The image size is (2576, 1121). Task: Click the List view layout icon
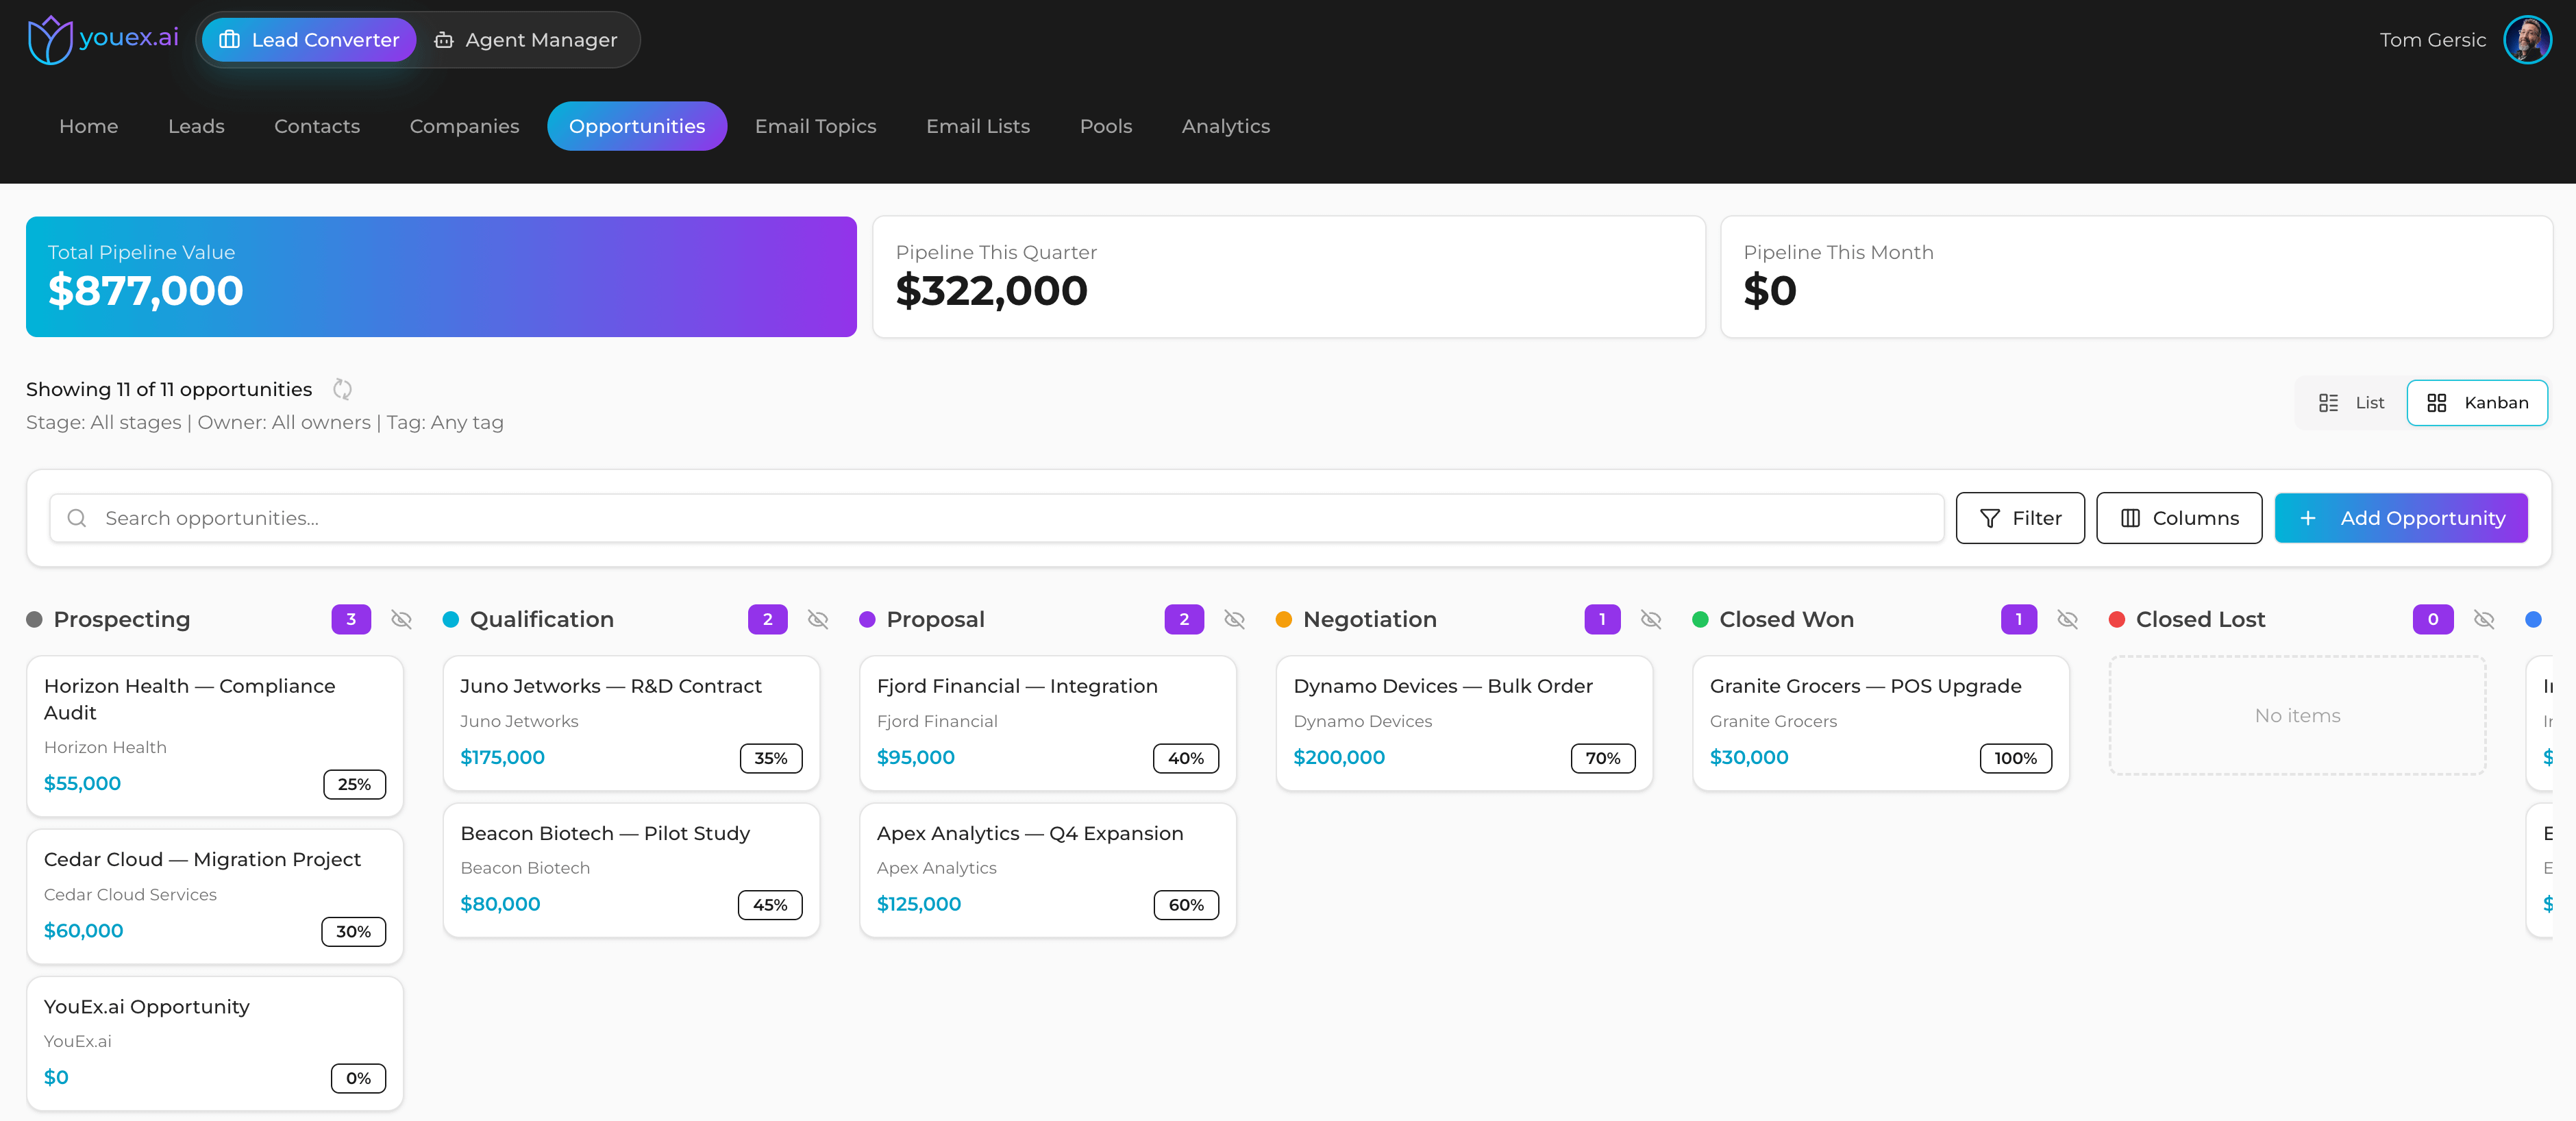[2328, 403]
